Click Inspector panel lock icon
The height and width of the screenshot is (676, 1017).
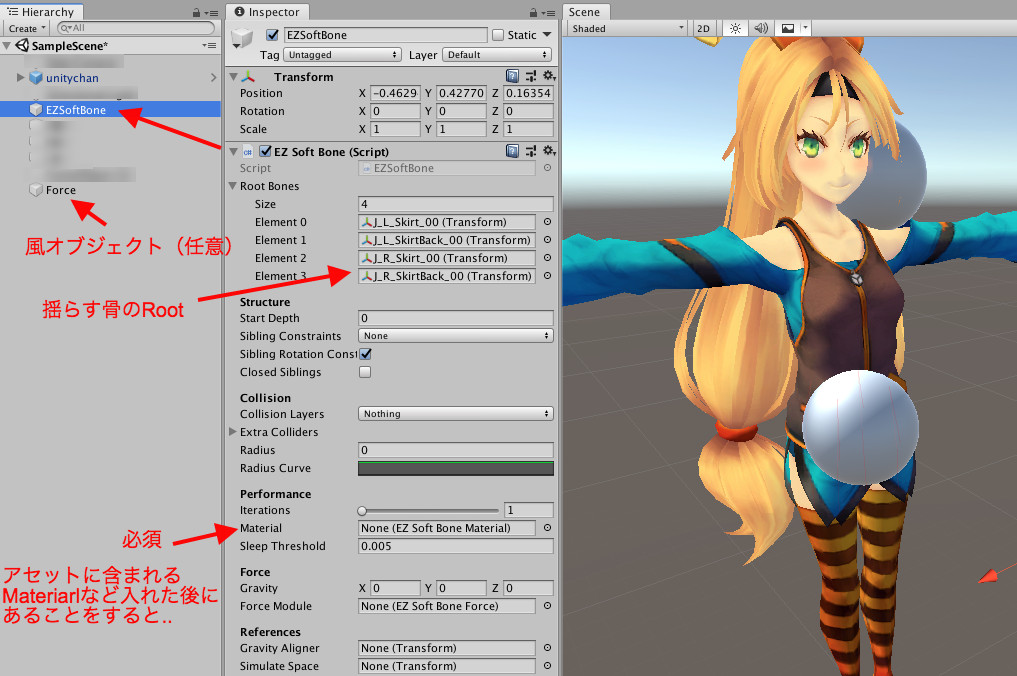pos(533,12)
